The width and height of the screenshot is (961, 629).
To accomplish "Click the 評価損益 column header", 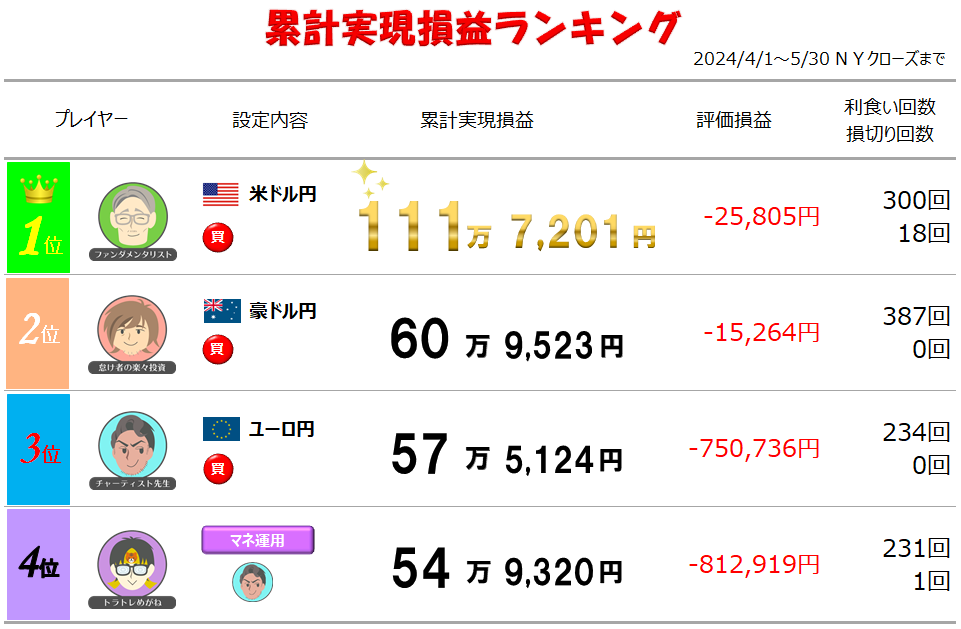I will coord(734,120).
